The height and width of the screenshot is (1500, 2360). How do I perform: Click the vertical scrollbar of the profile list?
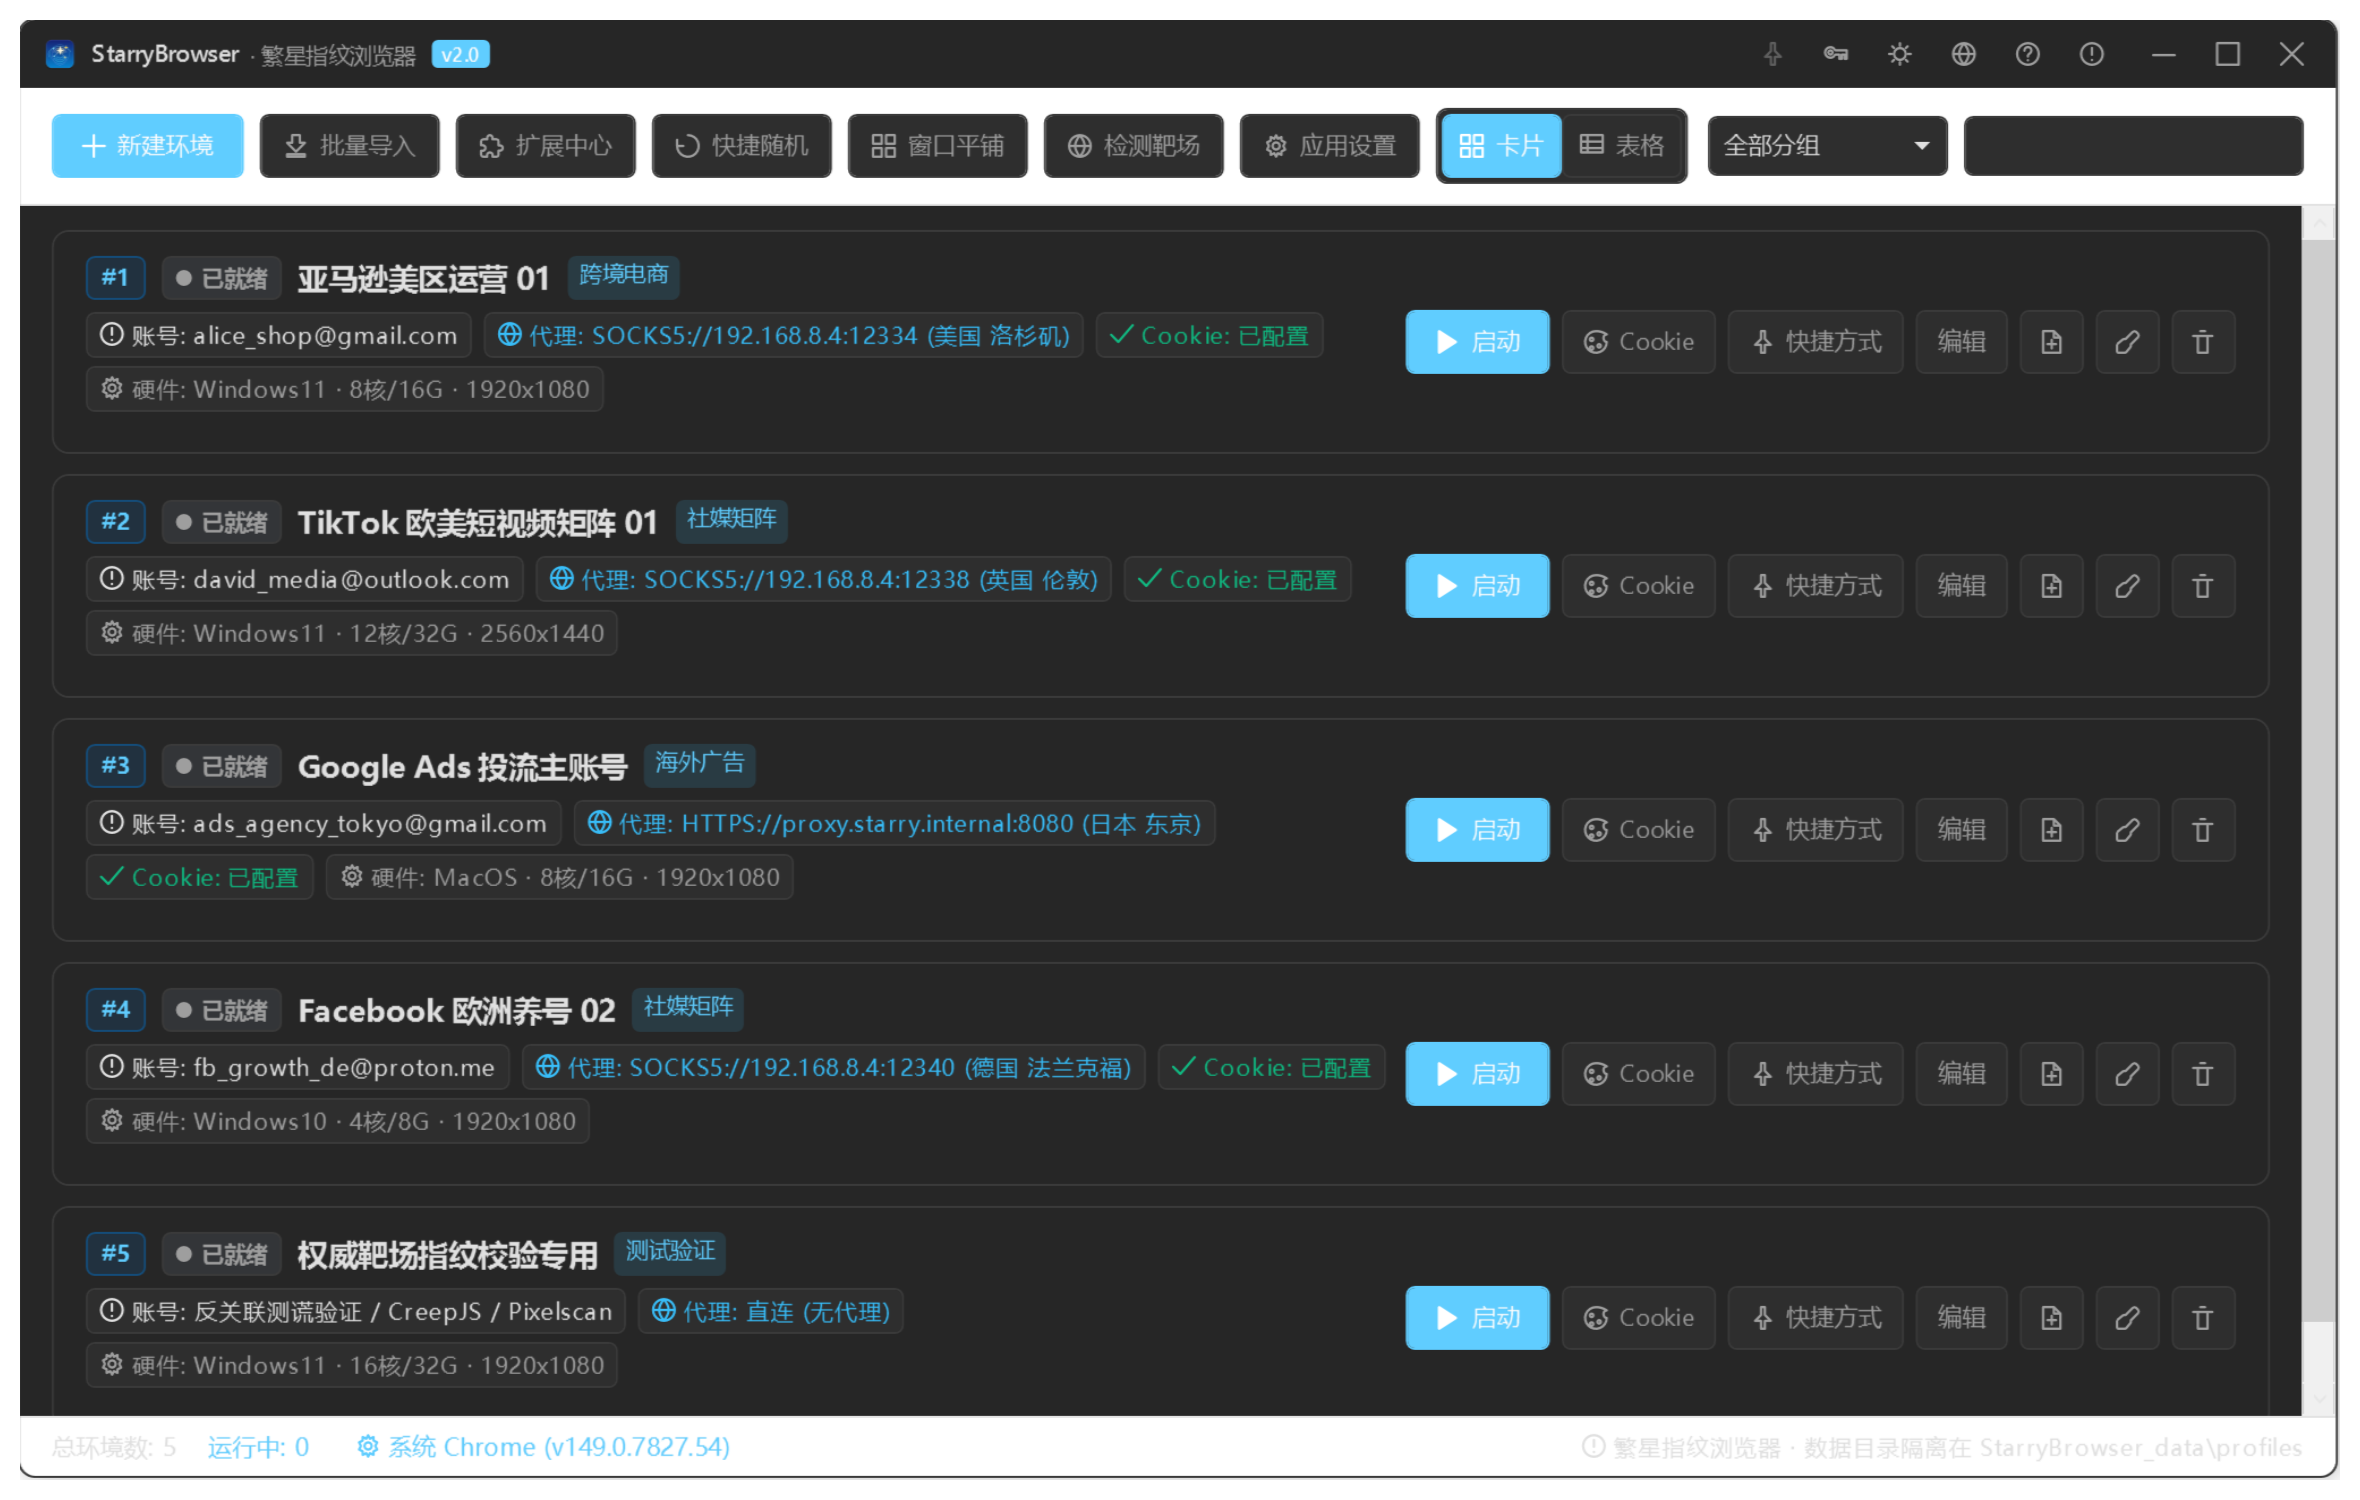coord(2318,780)
